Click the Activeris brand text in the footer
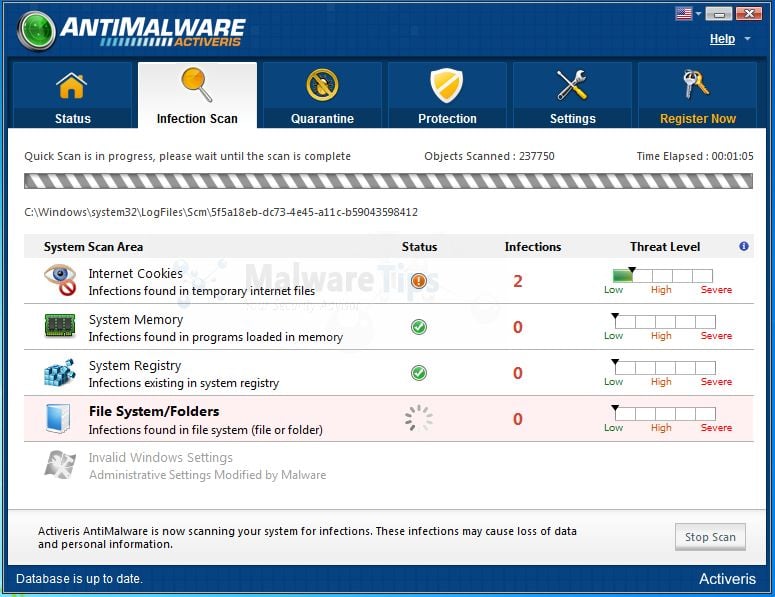The width and height of the screenshot is (775, 597). click(x=727, y=579)
